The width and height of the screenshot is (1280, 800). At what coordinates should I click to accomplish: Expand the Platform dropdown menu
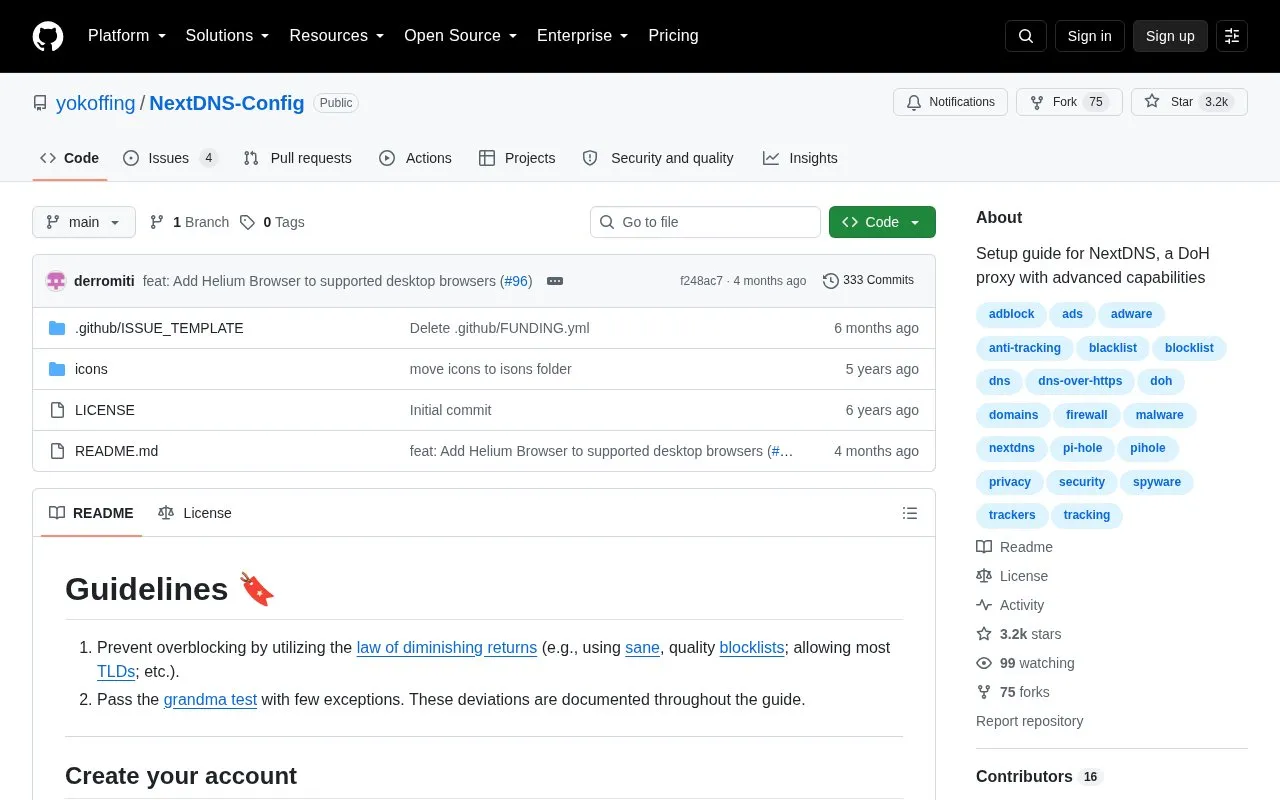click(x=127, y=36)
